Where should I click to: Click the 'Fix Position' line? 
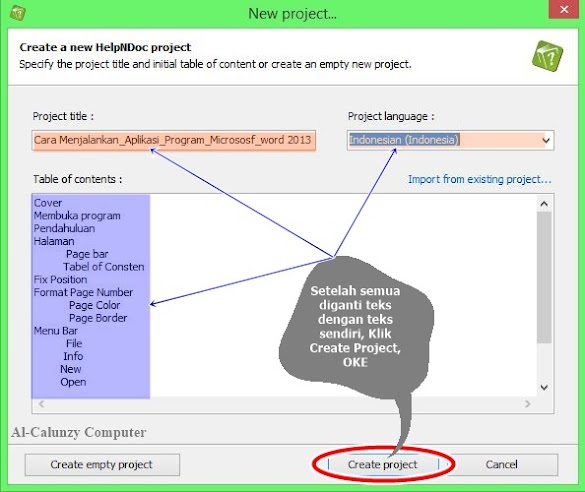pos(60,279)
